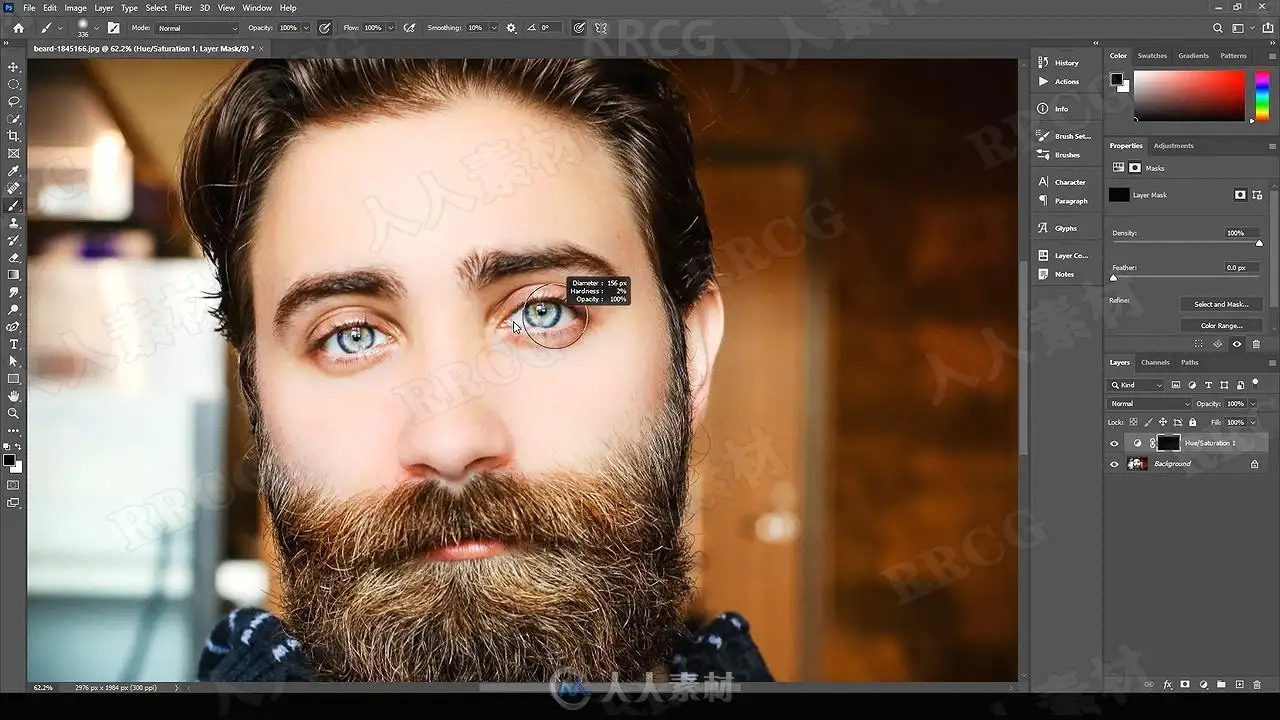
Task: Switch to the Swatches tab
Action: coord(1152,56)
